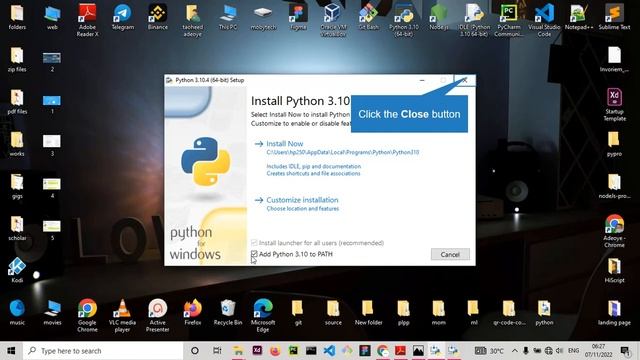Select VLC media player desktop icon
The height and width of the screenshot is (360, 640).
coord(122,315)
